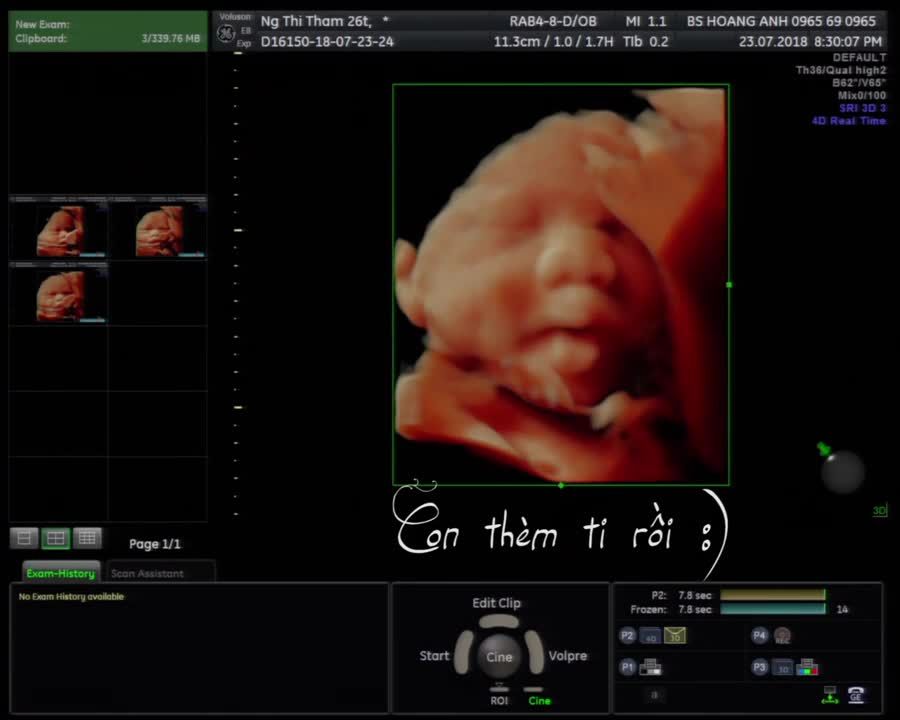Open the Exam-History tab
Image resolution: width=900 pixels, height=720 pixels.
tap(61, 573)
